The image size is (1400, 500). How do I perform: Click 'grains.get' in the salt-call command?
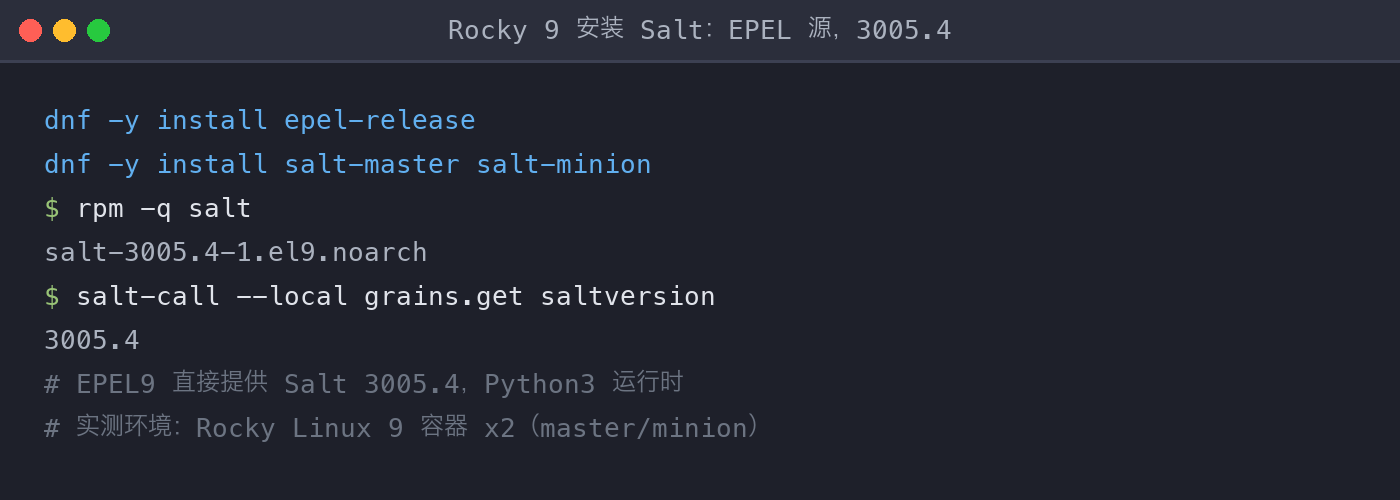tap(444, 296)
